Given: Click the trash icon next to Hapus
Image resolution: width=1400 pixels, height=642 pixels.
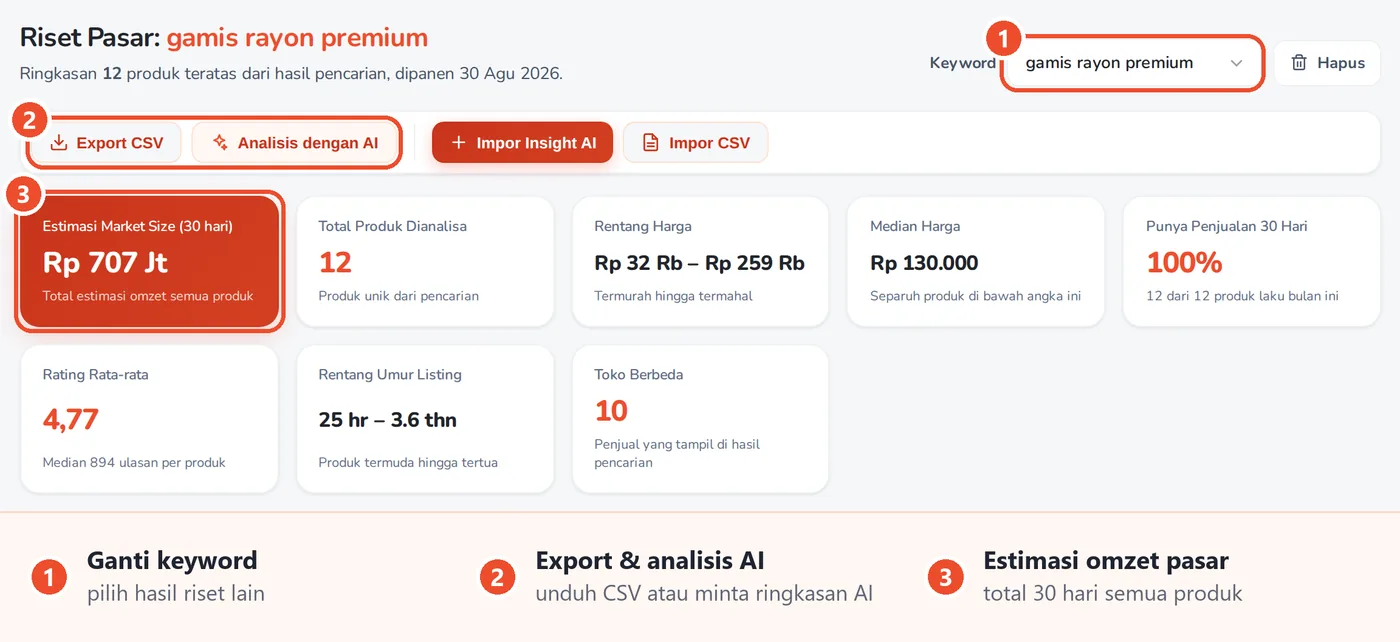Looking at the screenshot, I should (1299, 63).
